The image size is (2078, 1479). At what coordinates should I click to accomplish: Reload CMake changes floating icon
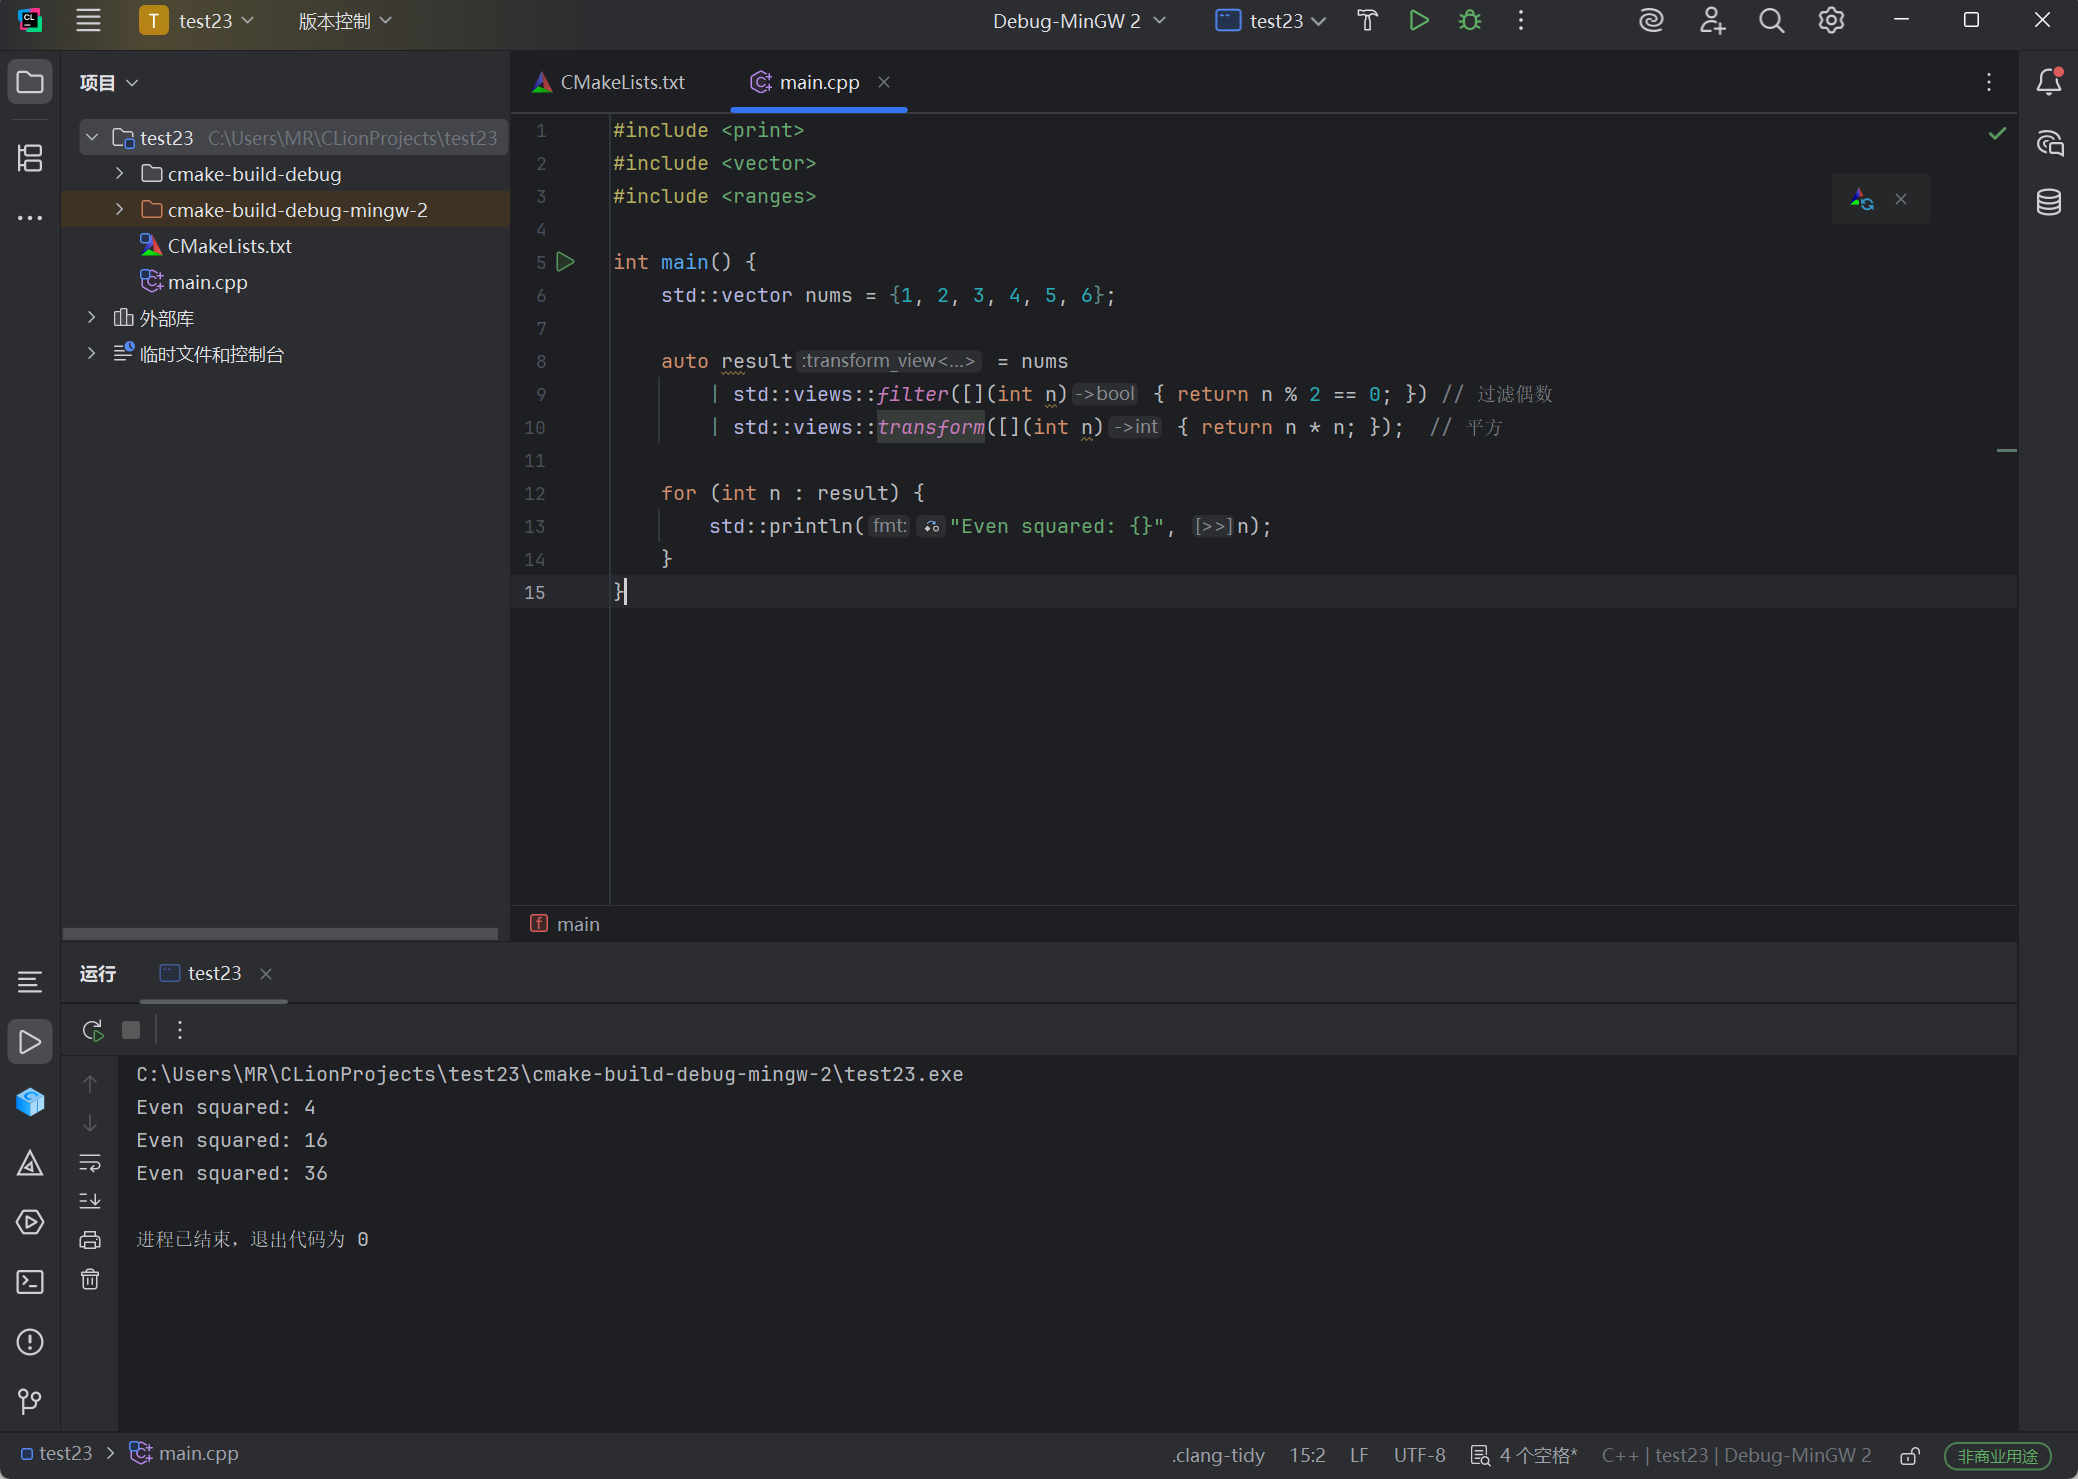[x=1861, y=199]
